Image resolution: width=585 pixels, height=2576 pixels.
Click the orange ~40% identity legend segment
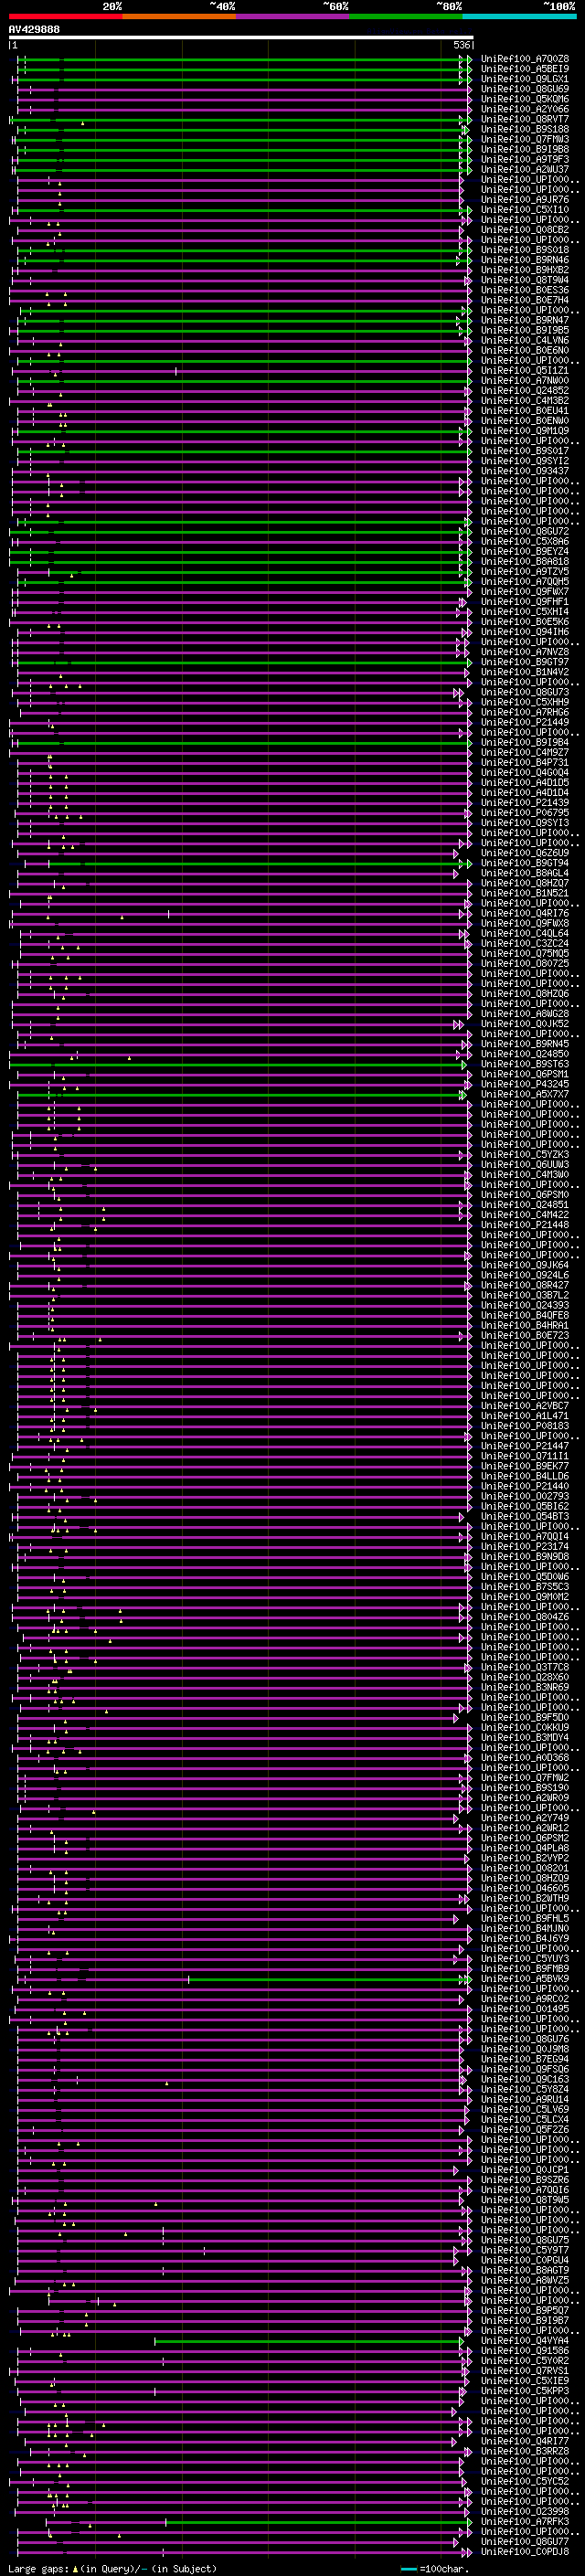pyautogui.click(x=180, y=16)
